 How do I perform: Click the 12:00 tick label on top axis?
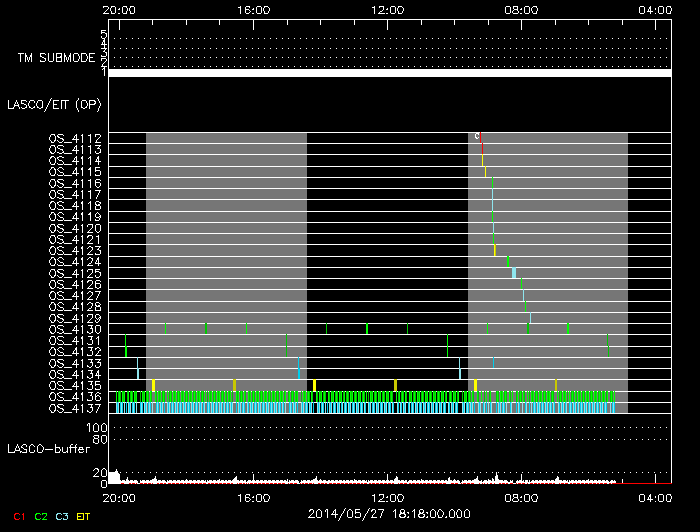pyautogui.click(x=387, y=9)
